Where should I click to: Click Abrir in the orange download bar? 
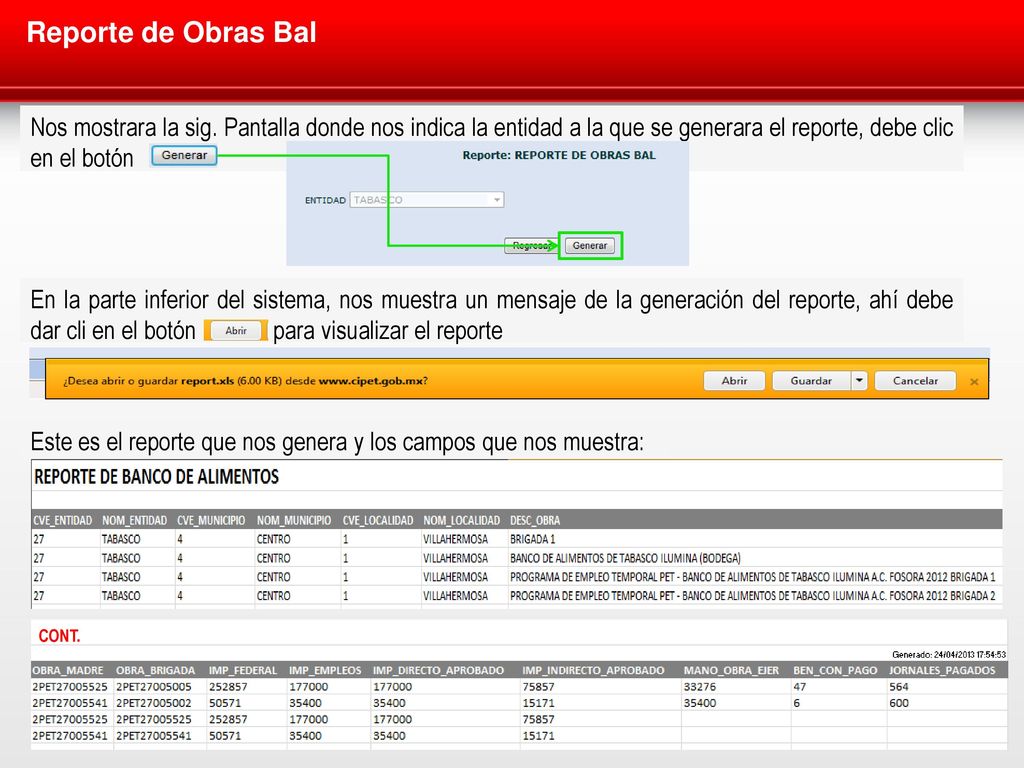[x=734, y=381]
